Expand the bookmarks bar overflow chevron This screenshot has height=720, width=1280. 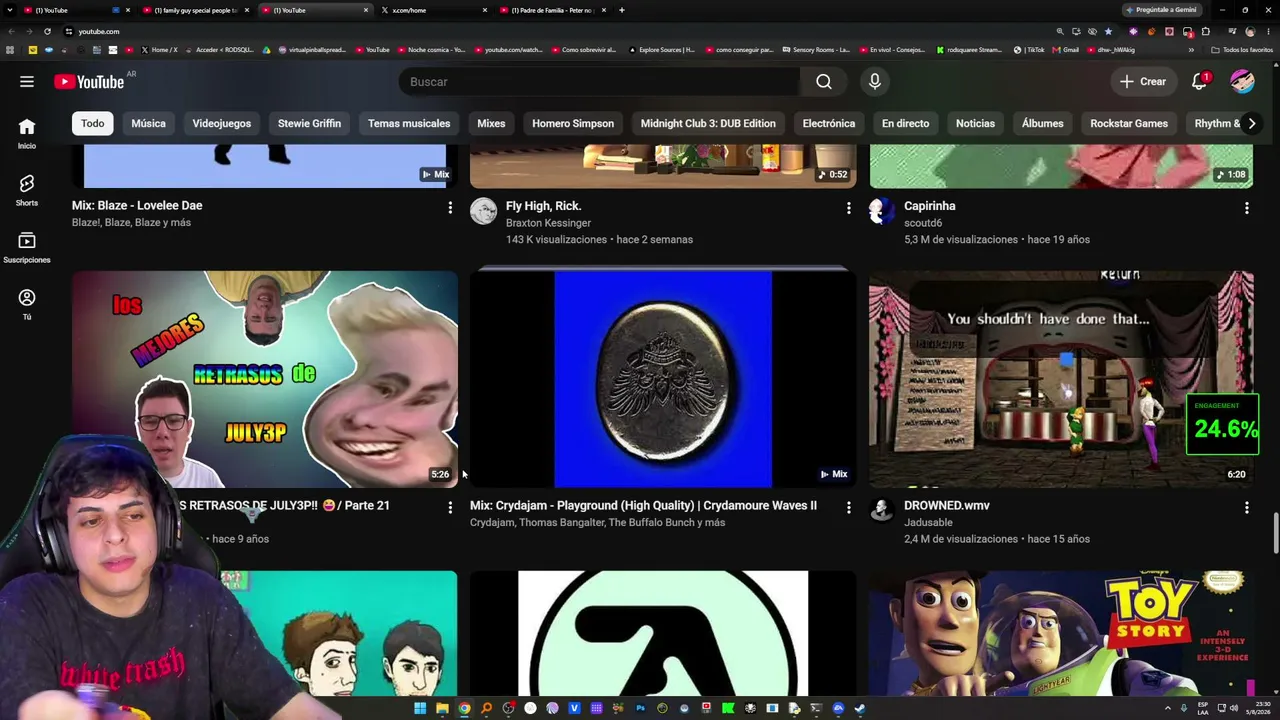1191,50
